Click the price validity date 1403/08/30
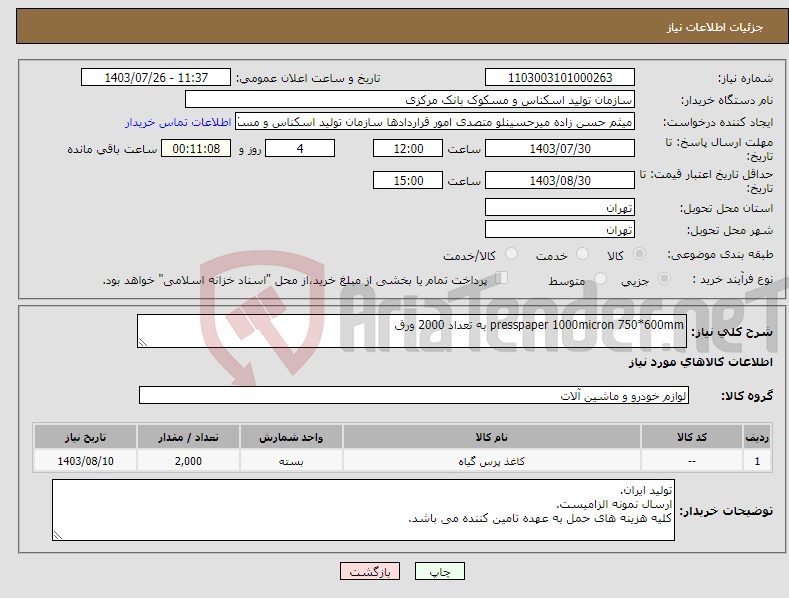 560,180
